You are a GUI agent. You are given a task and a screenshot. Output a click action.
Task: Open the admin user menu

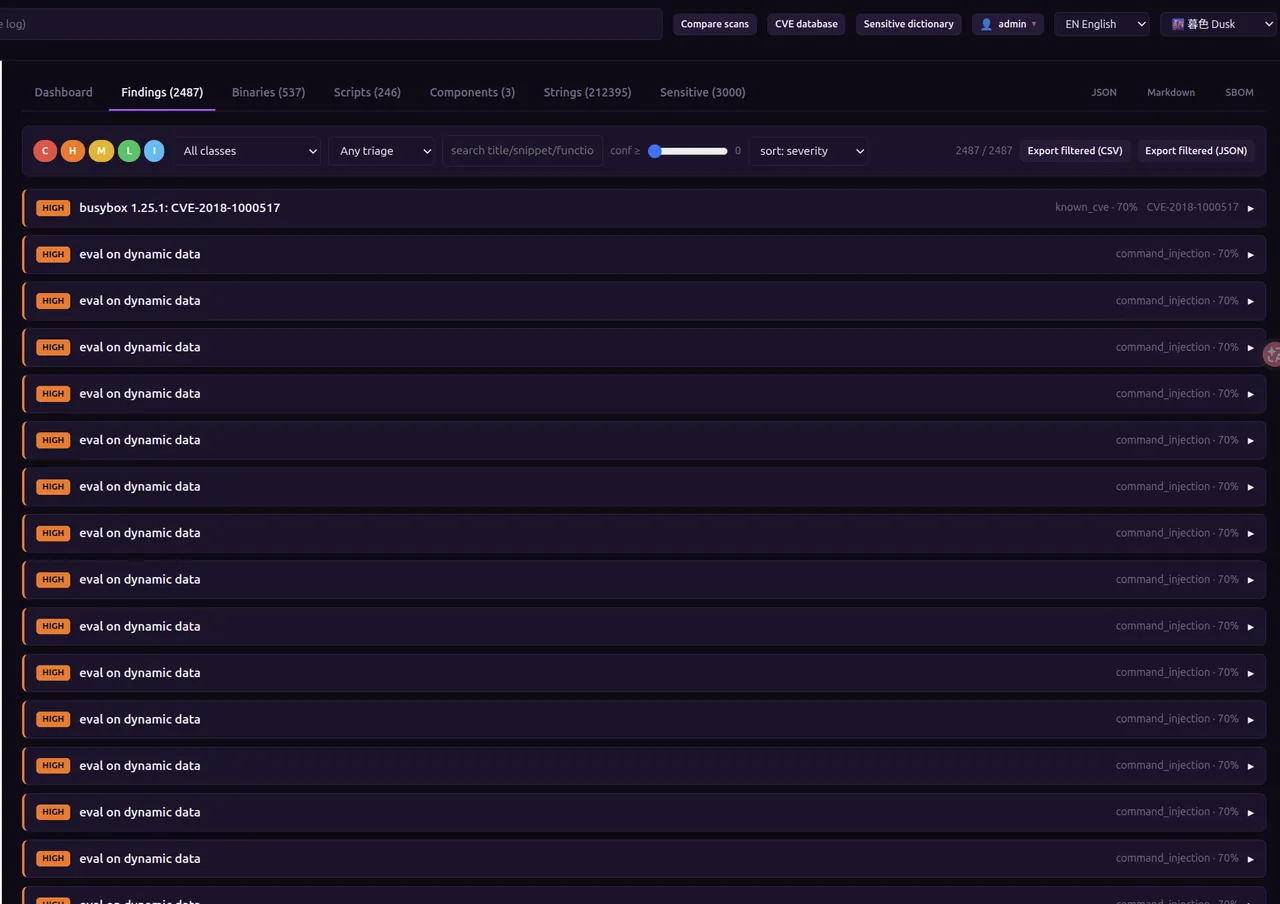pyautogui.click(x=1008, y=24)
